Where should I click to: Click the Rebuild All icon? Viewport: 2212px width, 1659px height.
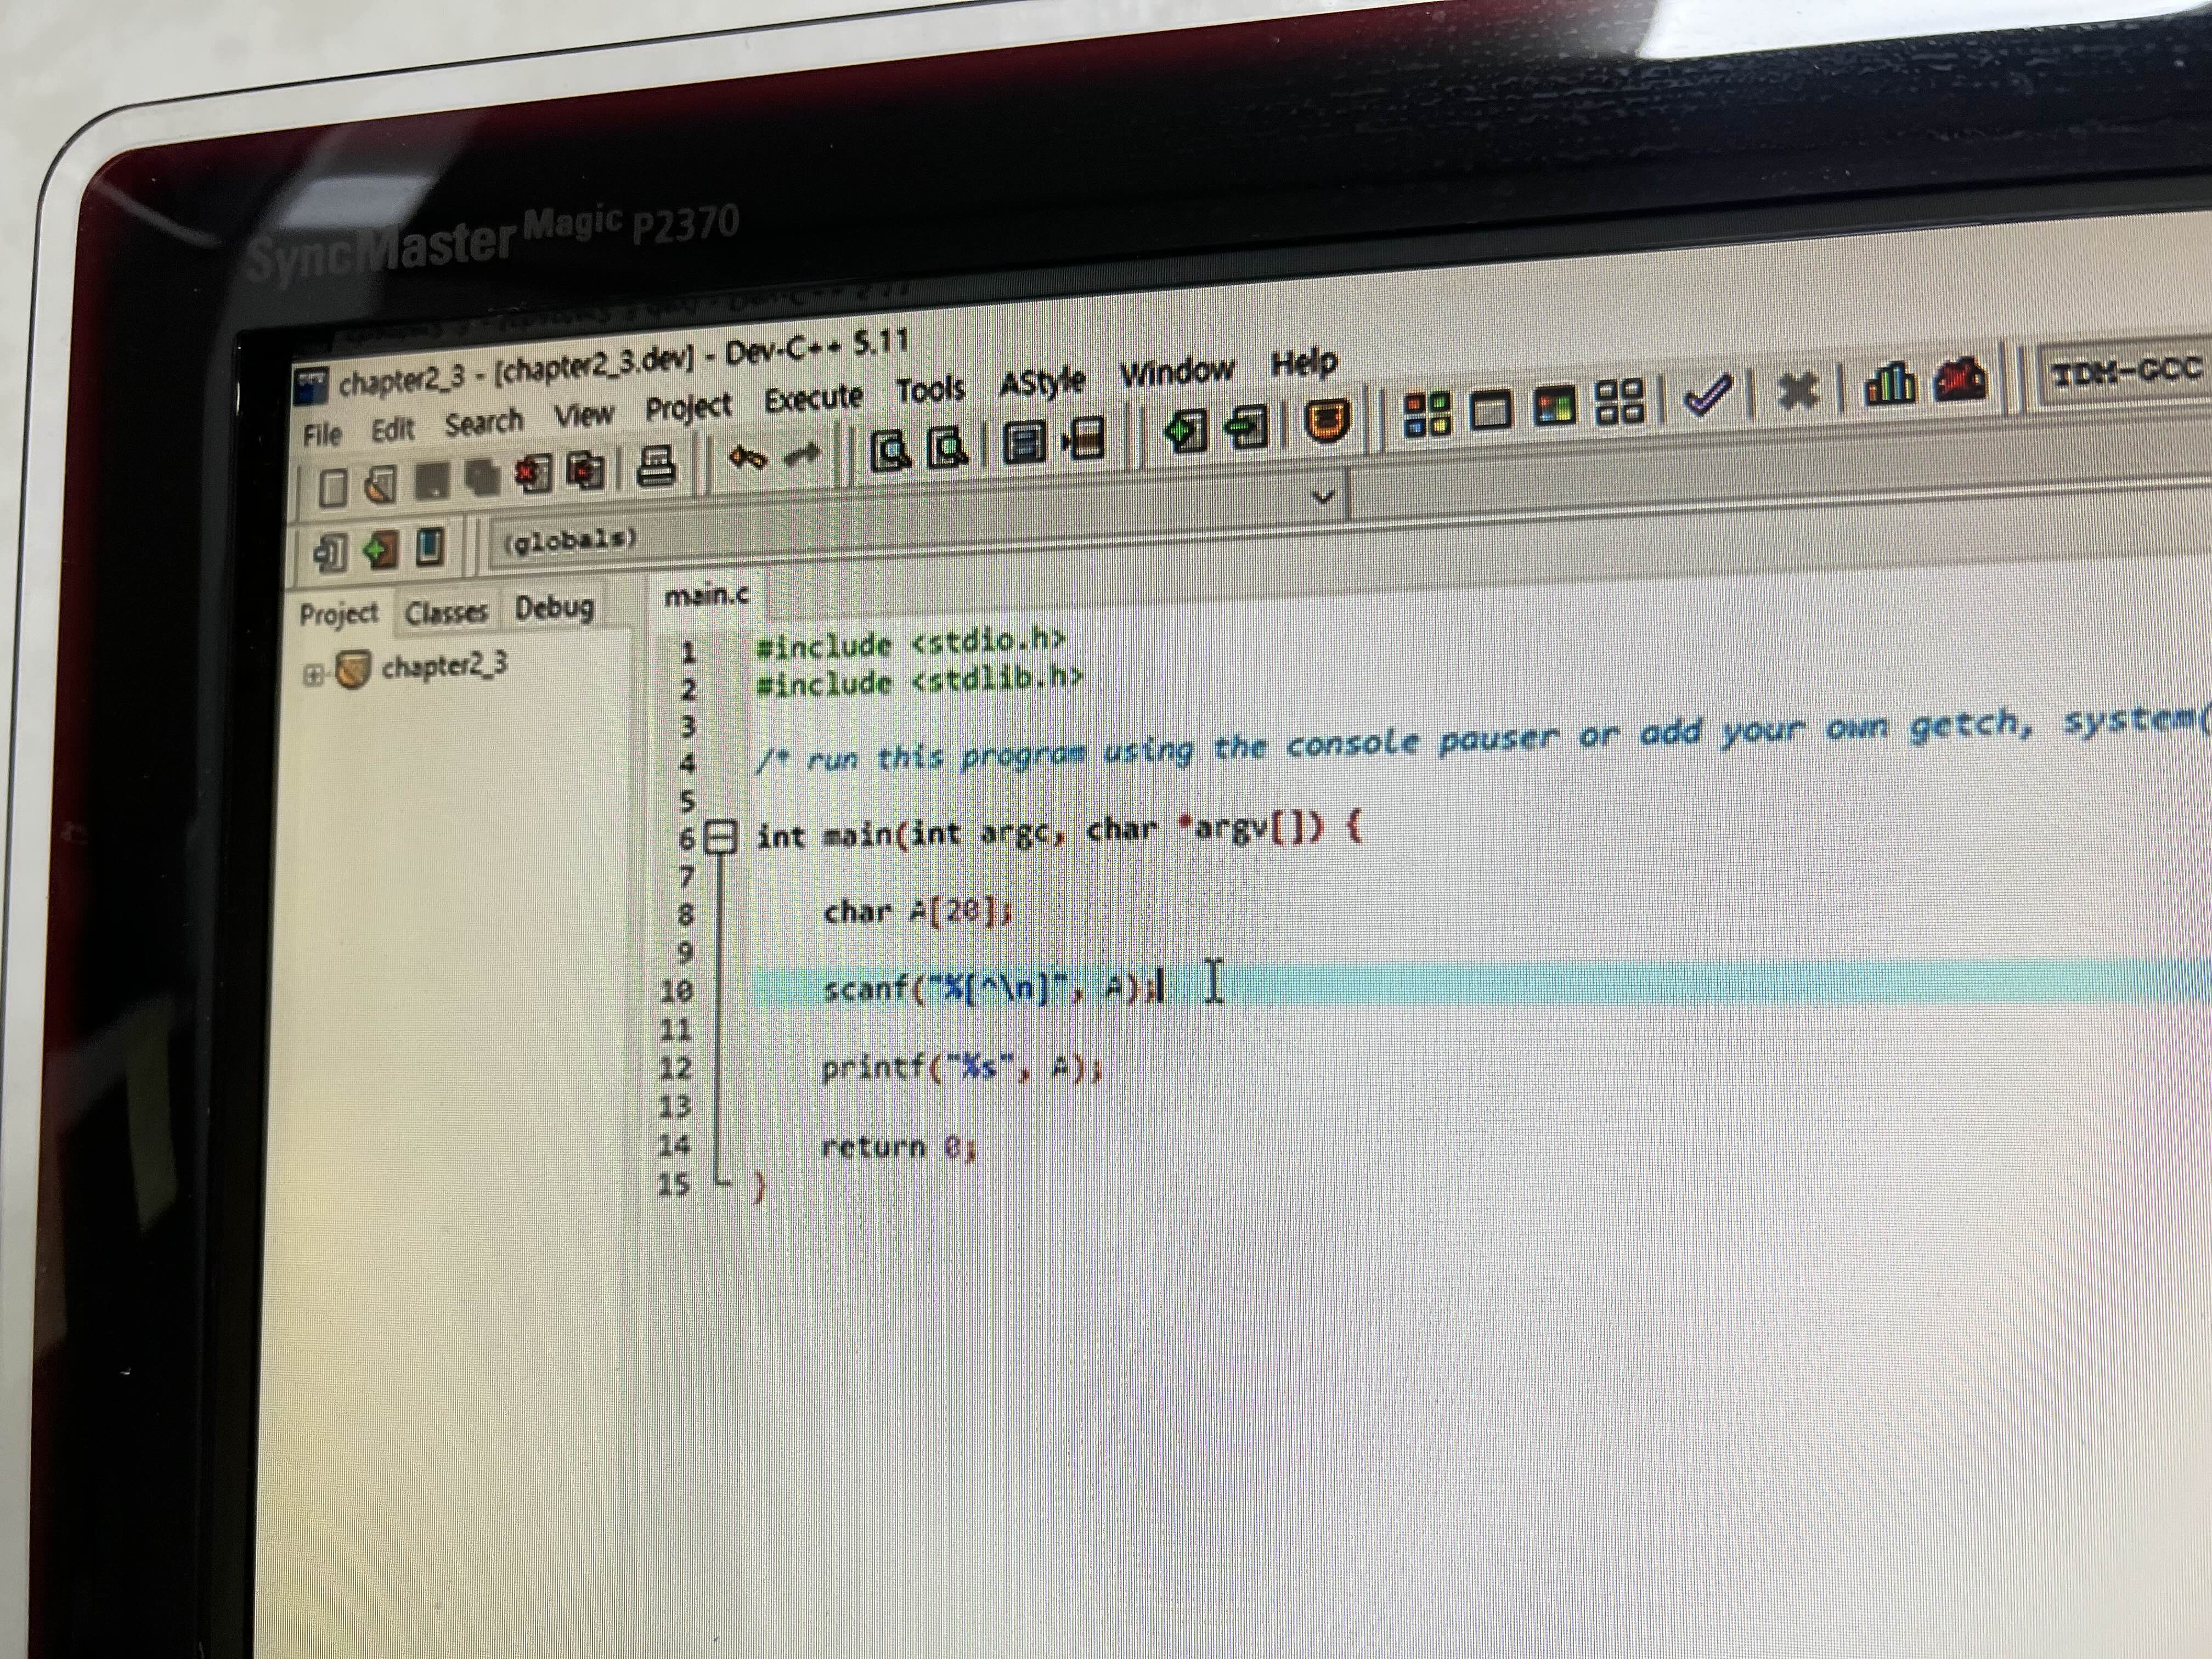click(1619, 402)
